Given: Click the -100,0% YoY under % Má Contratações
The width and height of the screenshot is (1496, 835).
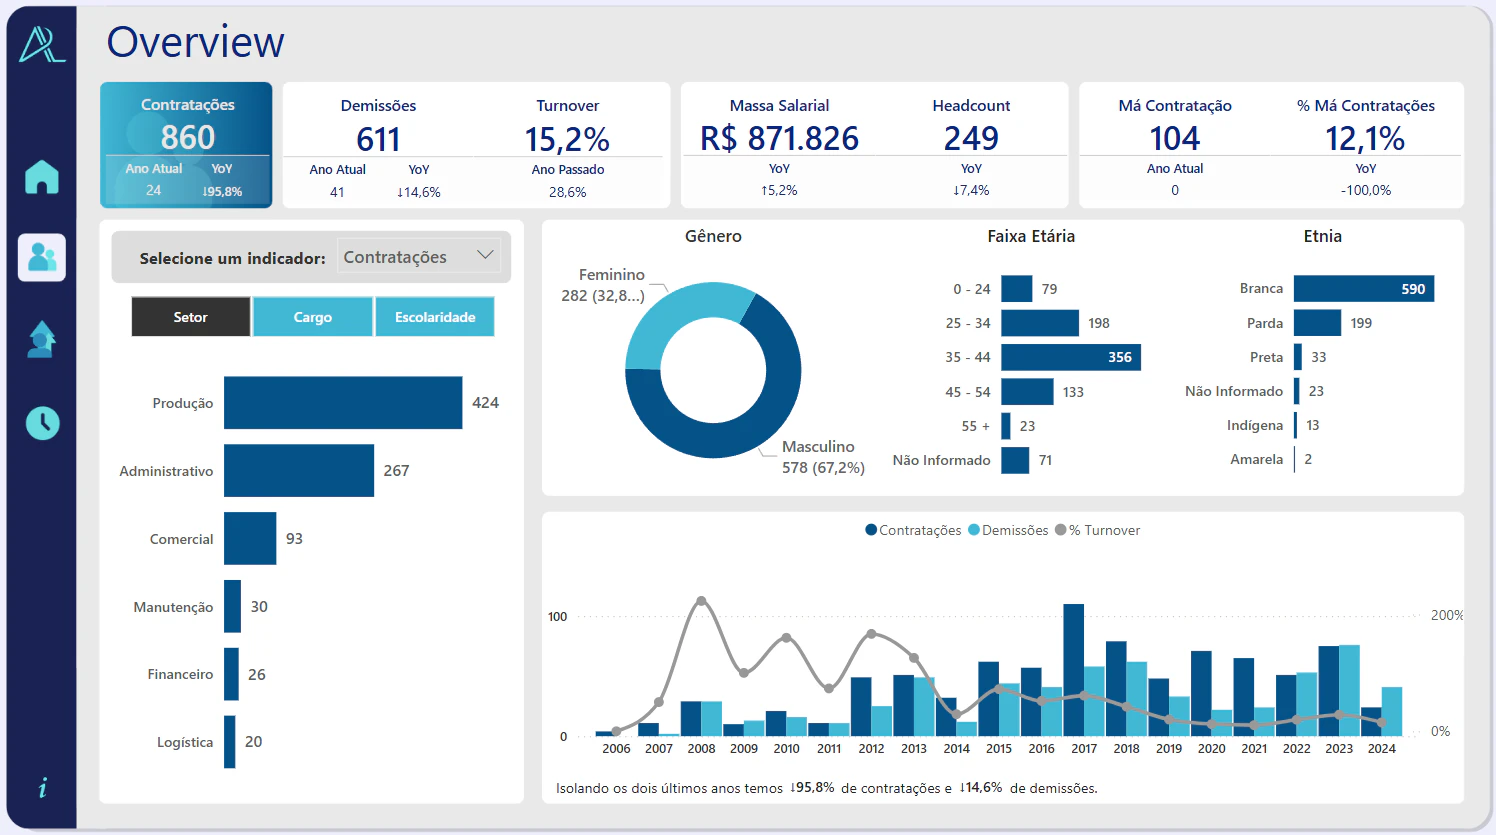Looking at the screenshot, I should 1366,190.
